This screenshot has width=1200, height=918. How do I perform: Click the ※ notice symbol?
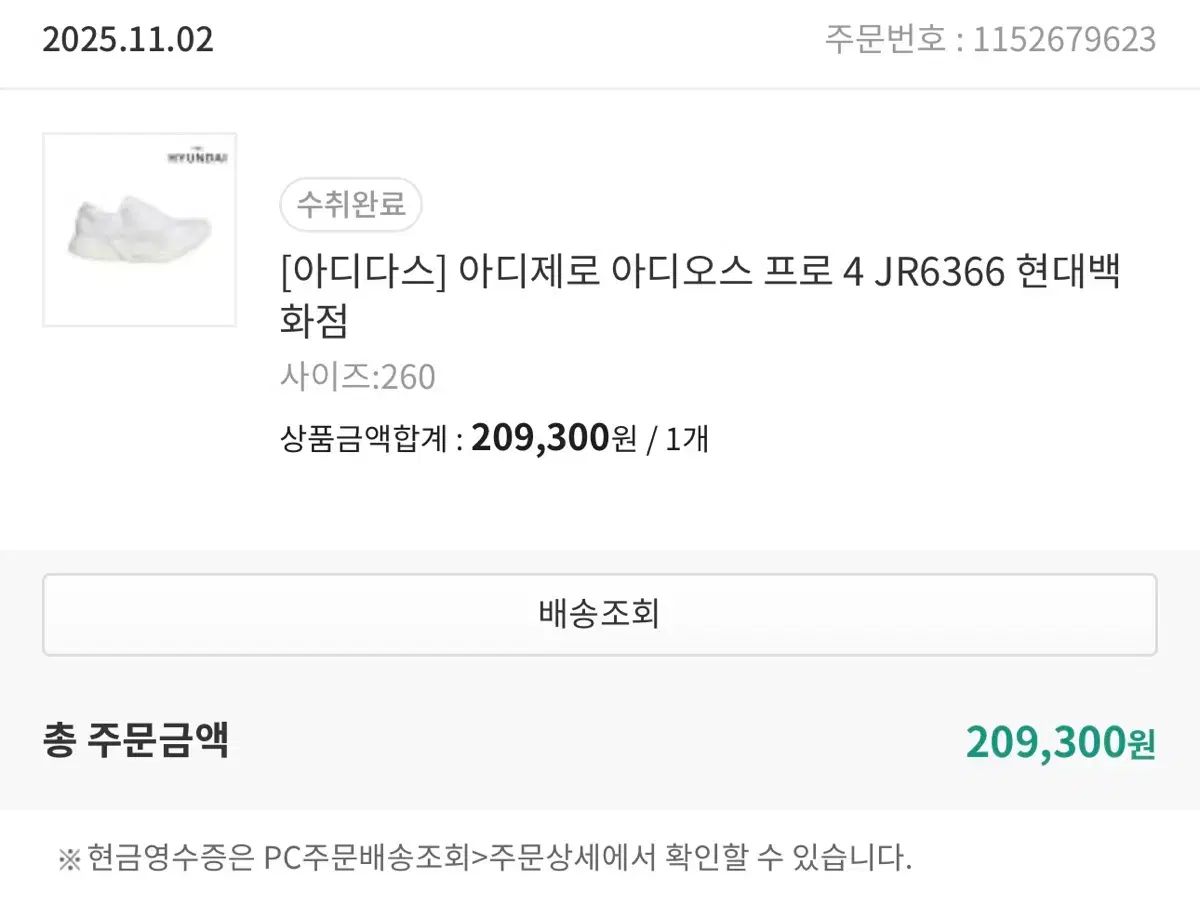point(68,858)
